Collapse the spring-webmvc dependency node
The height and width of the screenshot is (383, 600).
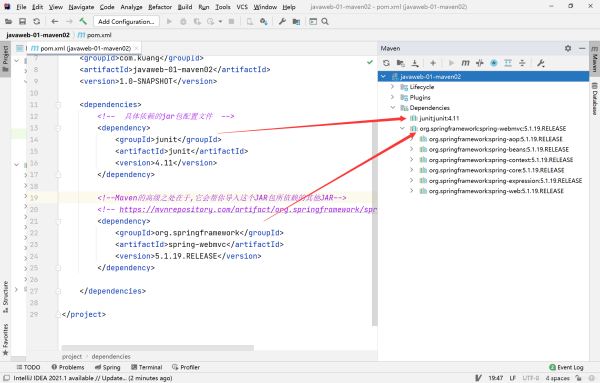coord(402,129)
